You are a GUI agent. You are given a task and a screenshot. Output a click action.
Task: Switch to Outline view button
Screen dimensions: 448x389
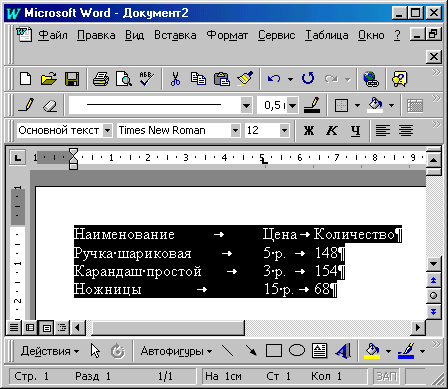[x=62, y=328]
